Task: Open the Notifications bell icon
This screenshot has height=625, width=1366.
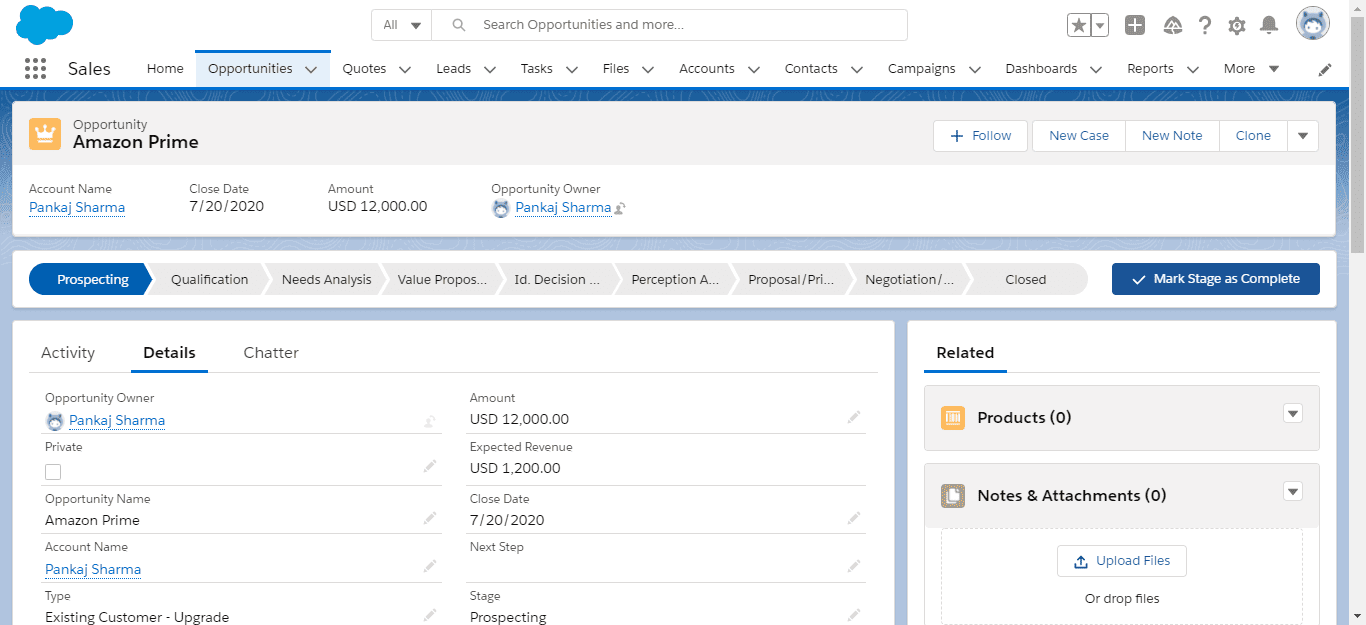Action: point(1269,25)
